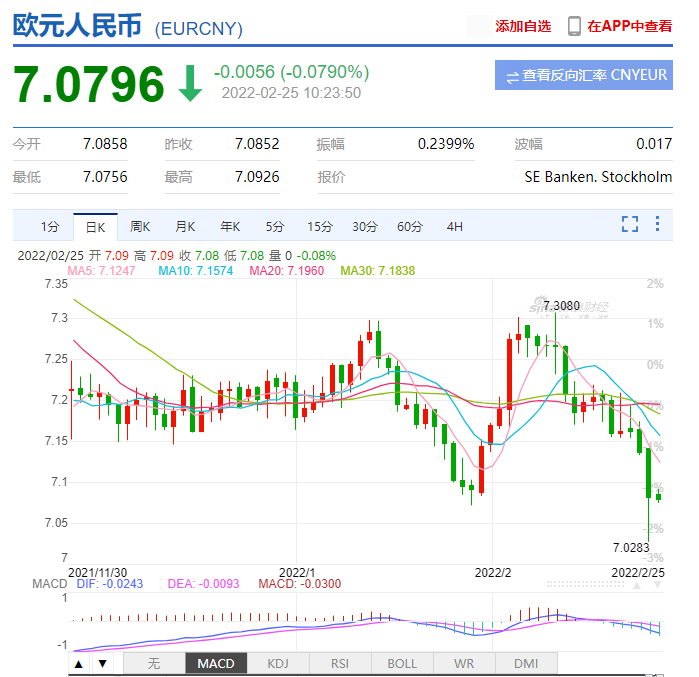The image size is (699, 677).
Task: Switch to the 60分 chart tab
Action: tap(410, 227)
